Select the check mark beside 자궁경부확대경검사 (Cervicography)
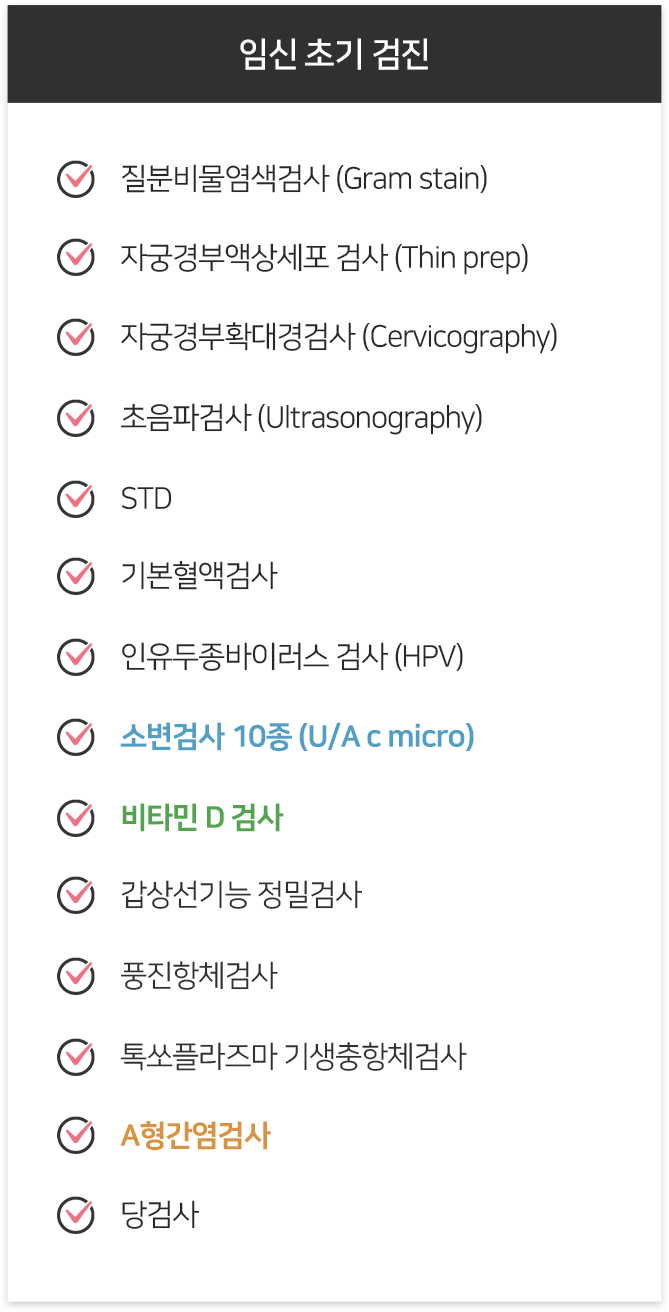The image size is (669, 1312). click(x=75, y=337)
